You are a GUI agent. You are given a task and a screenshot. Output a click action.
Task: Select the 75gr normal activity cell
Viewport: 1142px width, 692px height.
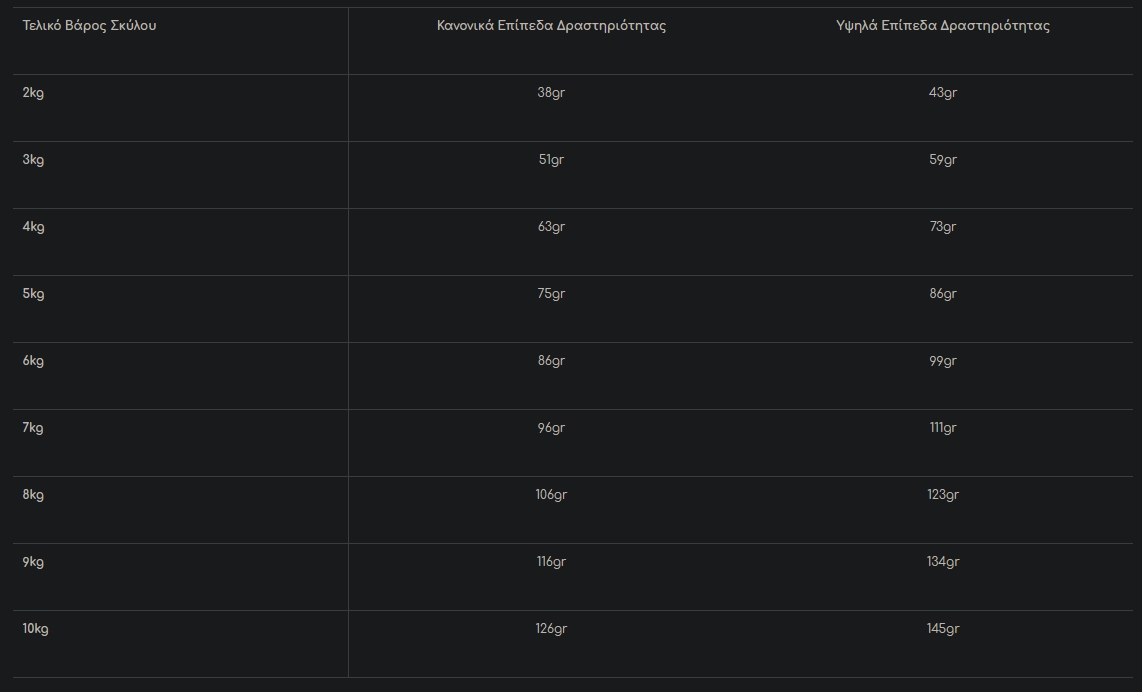(551, 294)
